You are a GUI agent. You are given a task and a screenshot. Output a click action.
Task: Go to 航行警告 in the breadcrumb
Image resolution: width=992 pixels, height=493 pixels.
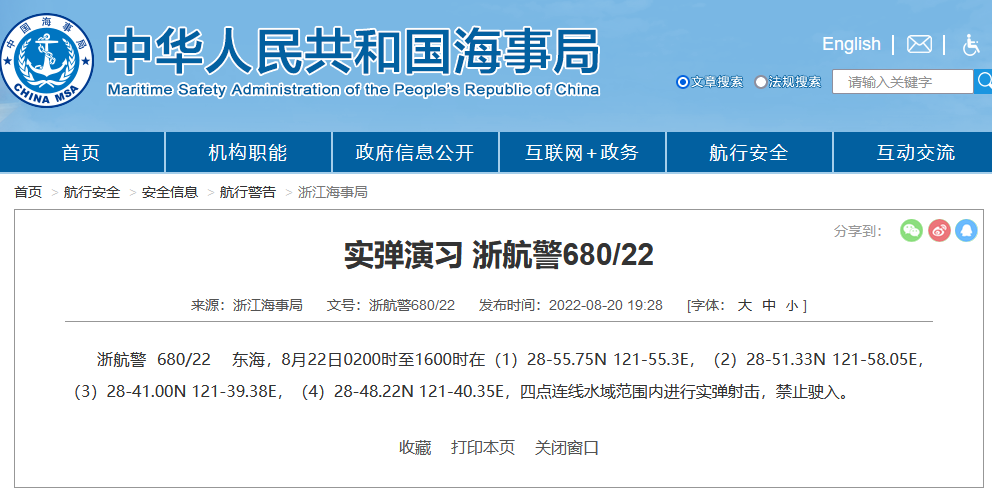pyautogui.click(x=248, y=192)
